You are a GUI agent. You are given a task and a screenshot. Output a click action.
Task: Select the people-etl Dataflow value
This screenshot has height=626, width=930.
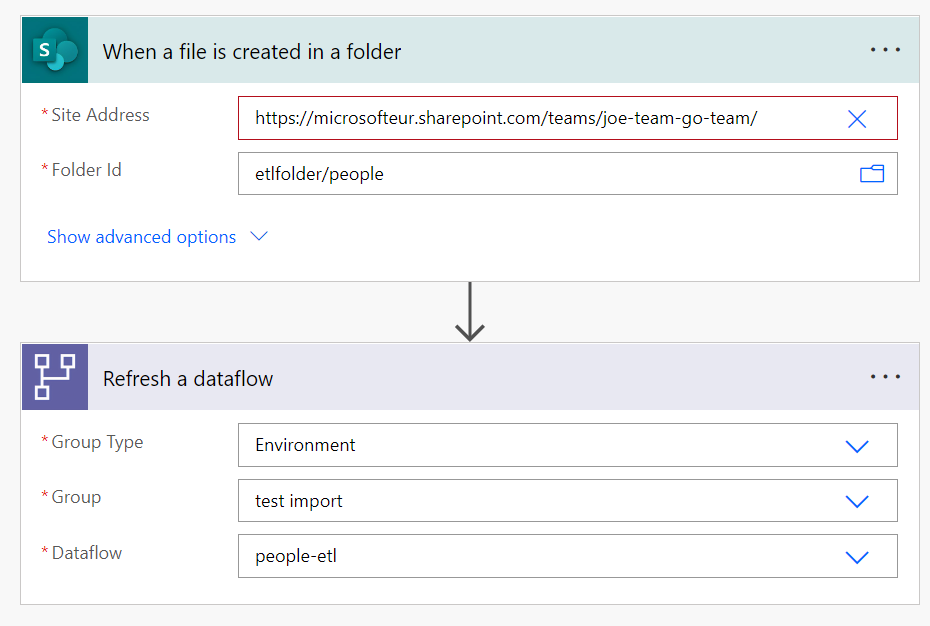296,556
